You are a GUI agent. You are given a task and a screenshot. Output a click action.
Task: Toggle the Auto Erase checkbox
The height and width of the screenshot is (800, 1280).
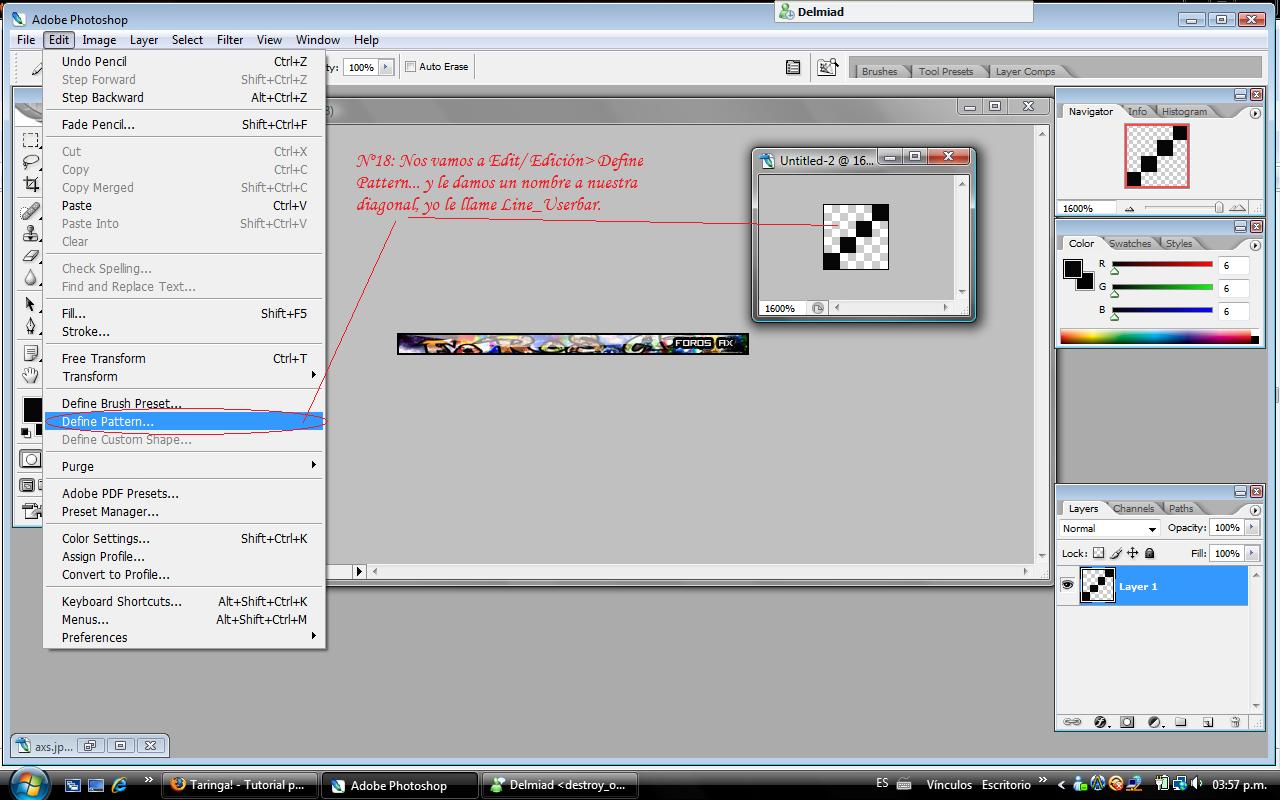(410, 67)
